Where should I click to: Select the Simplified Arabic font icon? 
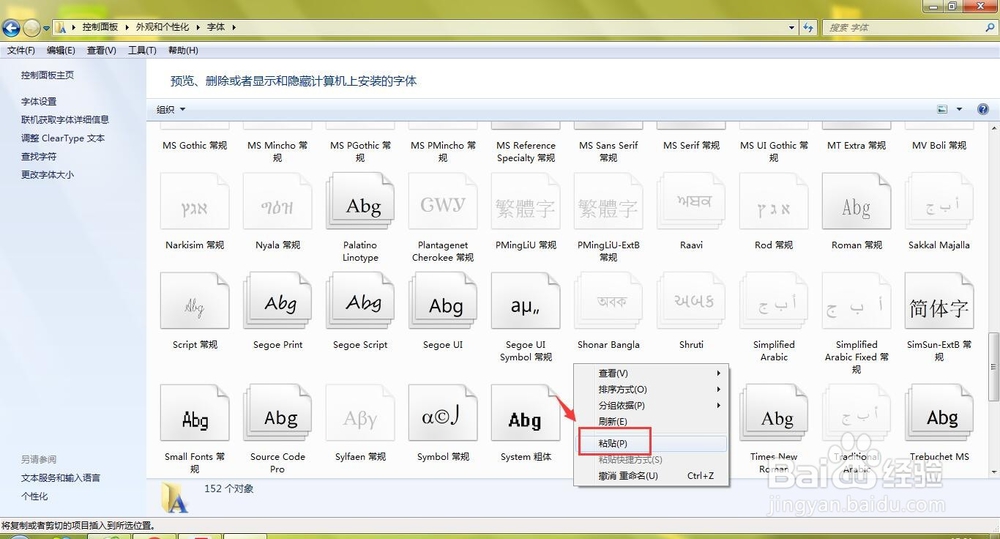[774, 301]
